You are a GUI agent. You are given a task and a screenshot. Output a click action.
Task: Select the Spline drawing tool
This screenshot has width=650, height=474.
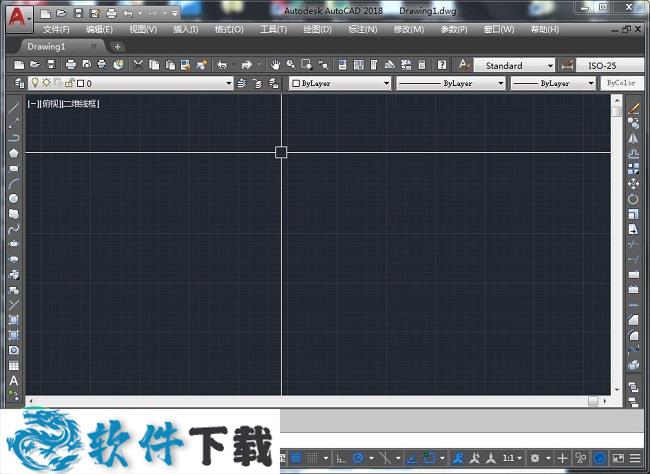14,229
